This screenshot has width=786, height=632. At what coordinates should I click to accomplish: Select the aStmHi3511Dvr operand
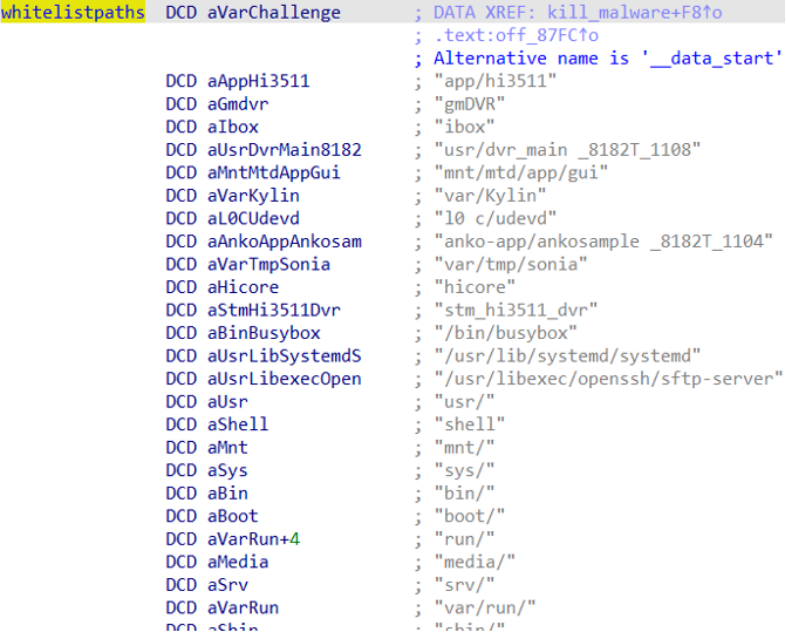[x=274, y=310]
